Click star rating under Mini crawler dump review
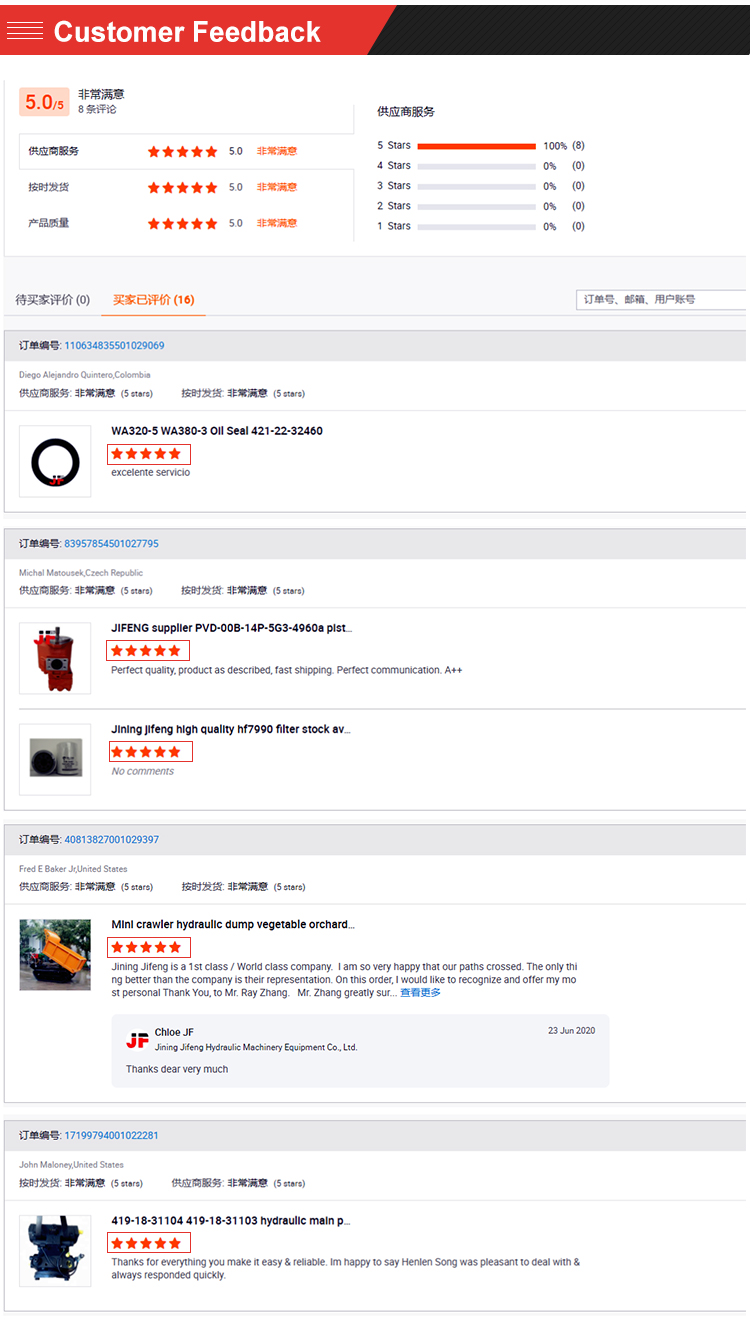 coord(147,947)
